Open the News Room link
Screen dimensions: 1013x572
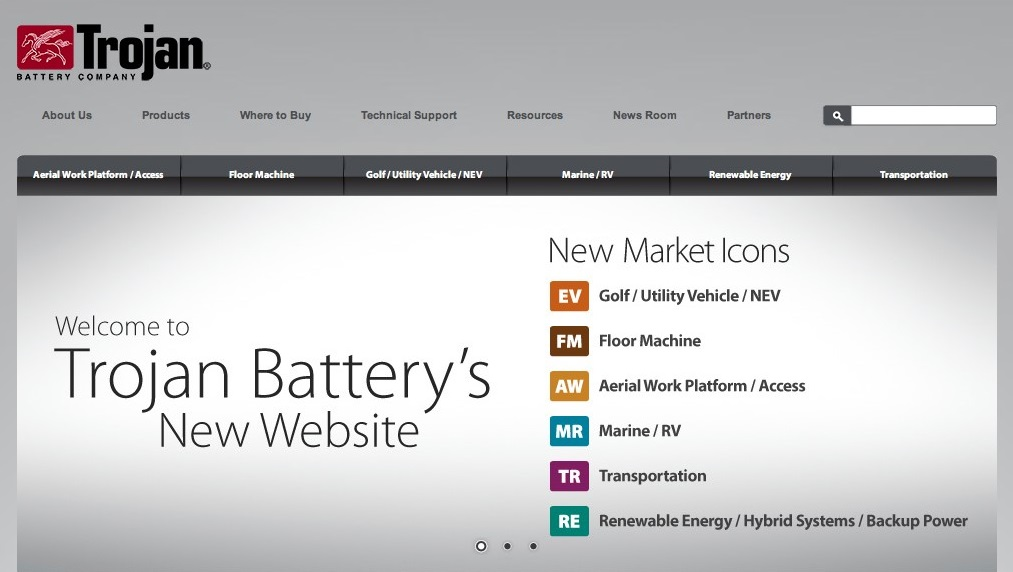point(644,115)
